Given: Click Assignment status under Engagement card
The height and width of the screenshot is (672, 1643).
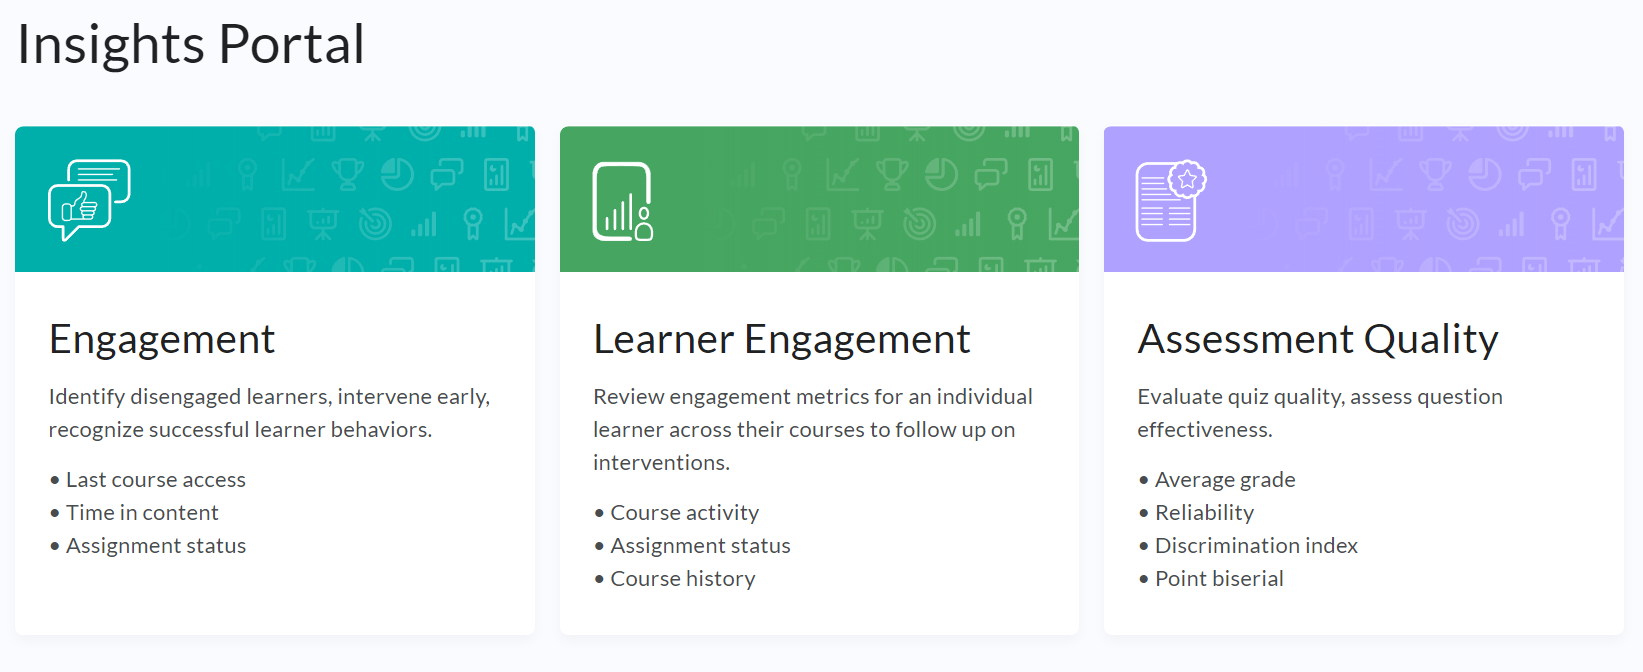Looking at the screenshot, I should click(156, 546).
